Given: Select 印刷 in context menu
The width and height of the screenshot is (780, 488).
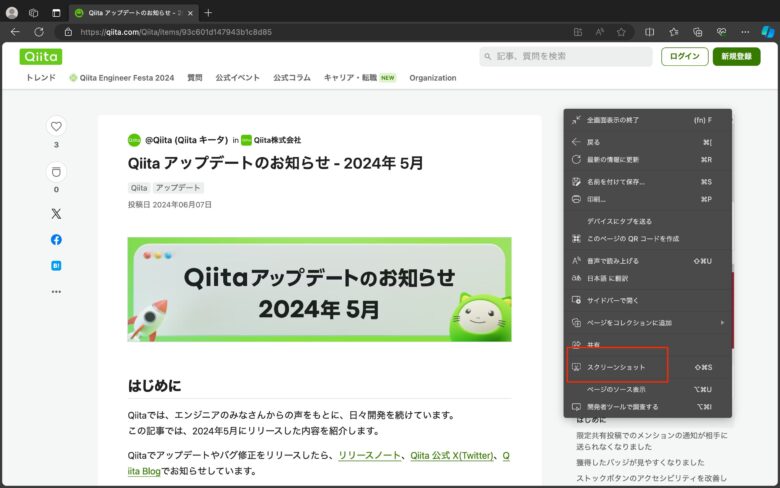Looking at the screenshot, I should tap(647, 199).
